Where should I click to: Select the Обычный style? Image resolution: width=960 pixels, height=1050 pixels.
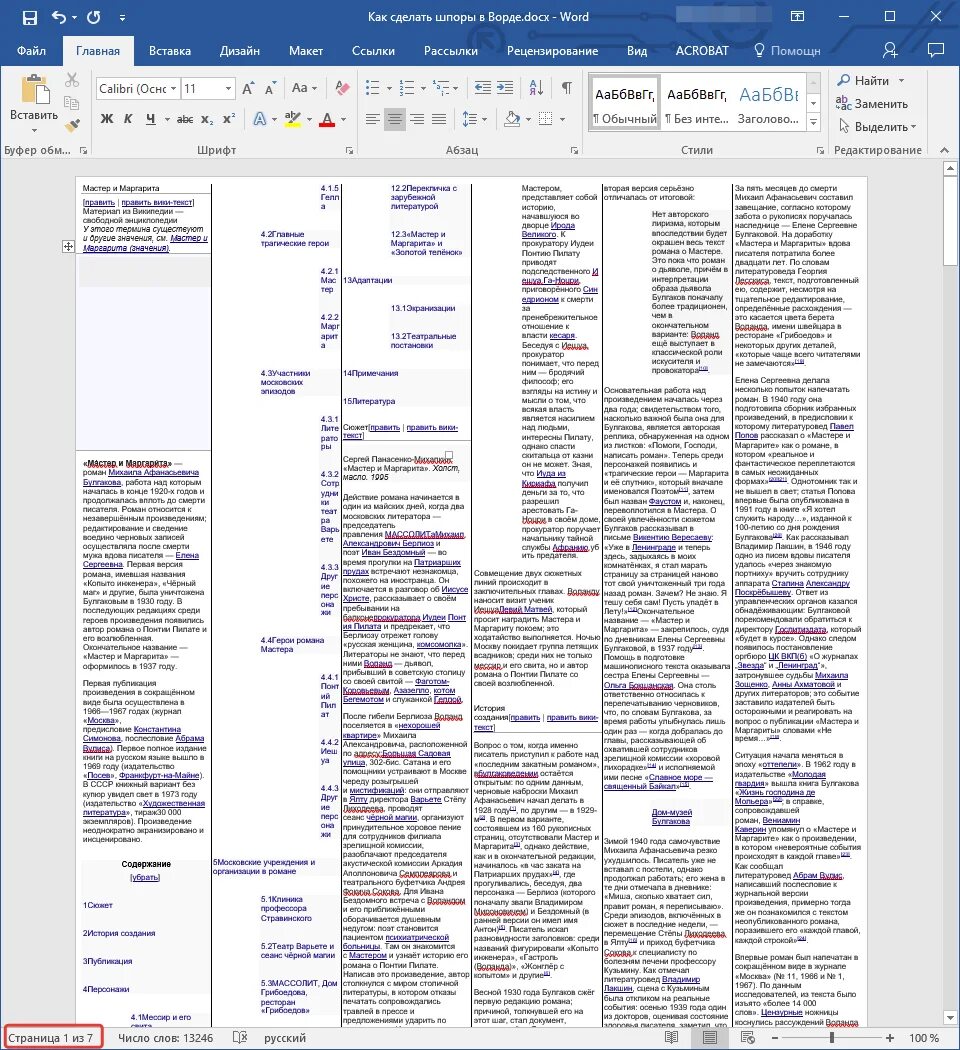[625, 104]
